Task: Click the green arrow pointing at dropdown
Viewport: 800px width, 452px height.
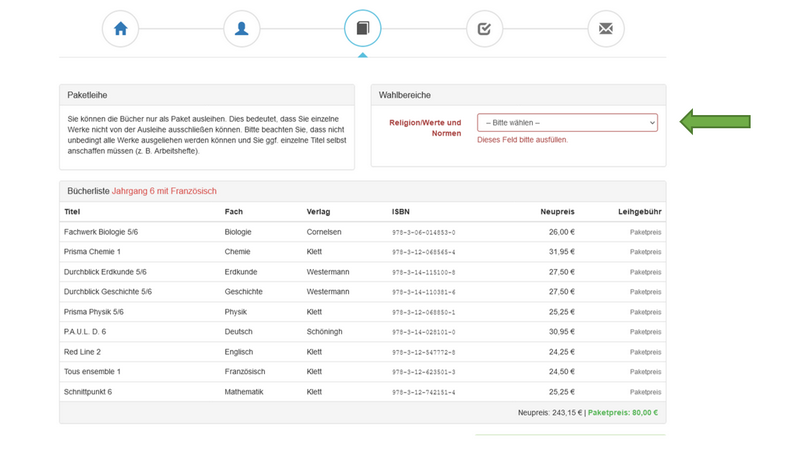Action: coord(715,122)
